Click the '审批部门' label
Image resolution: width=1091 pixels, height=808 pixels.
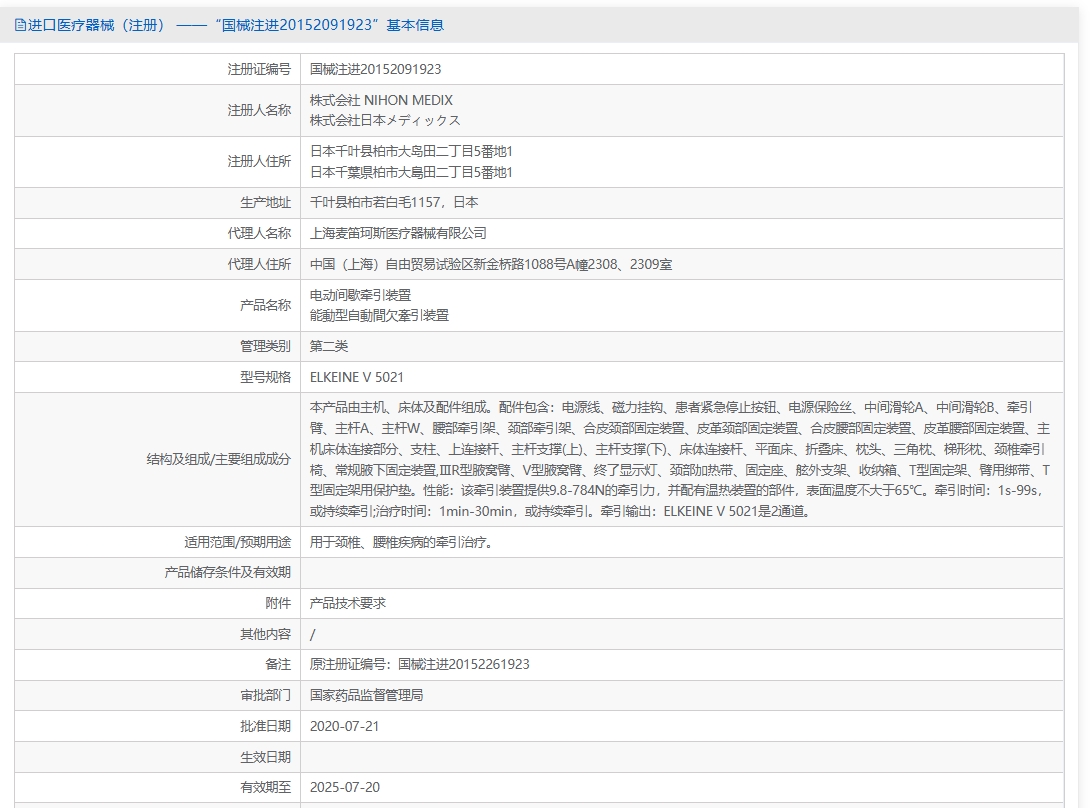tap(265, 695)
